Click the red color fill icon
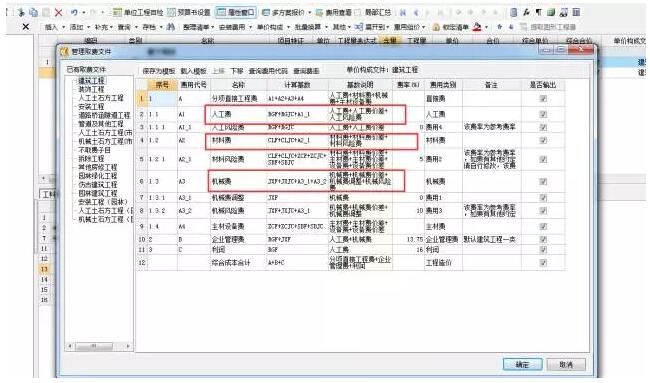650x383 pixels. (x=478, y=27)
